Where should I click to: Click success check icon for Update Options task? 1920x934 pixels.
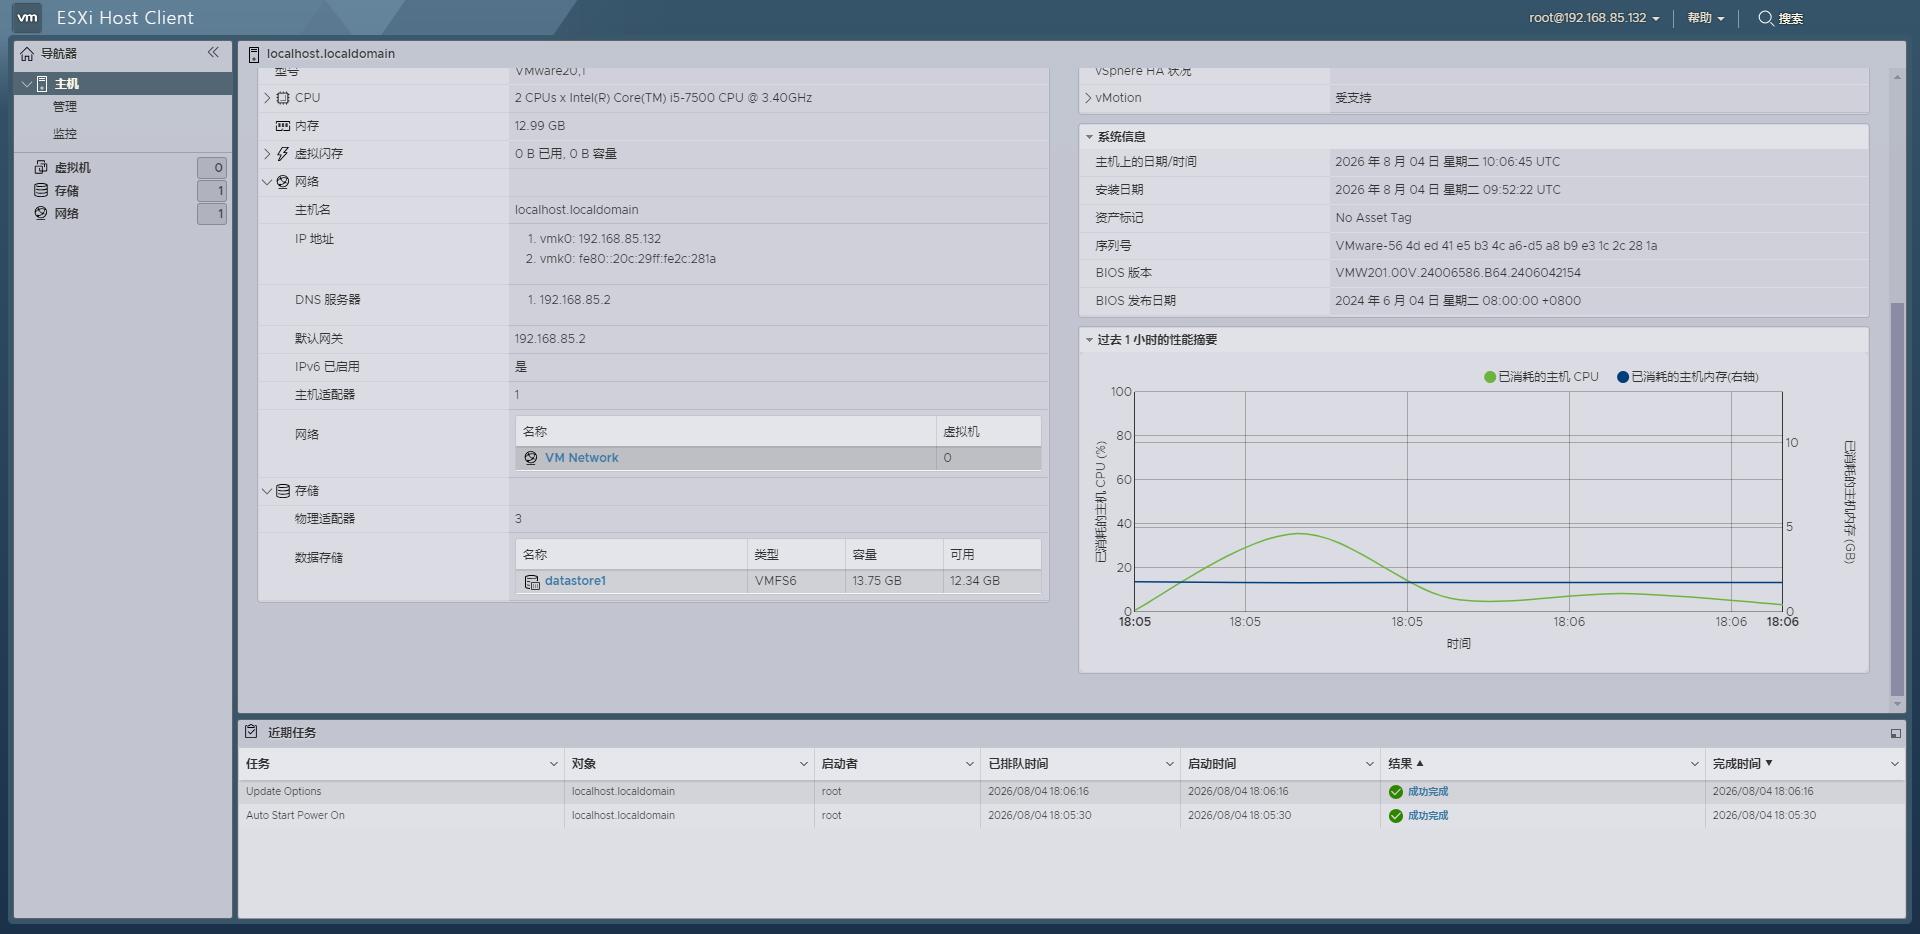tap(1396, 792)
